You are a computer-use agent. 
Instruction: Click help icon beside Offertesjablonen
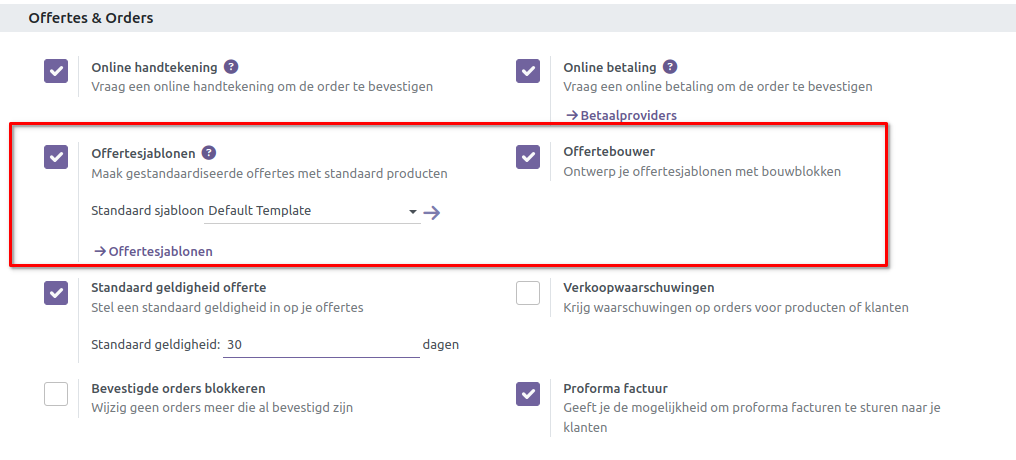[209, 153]
